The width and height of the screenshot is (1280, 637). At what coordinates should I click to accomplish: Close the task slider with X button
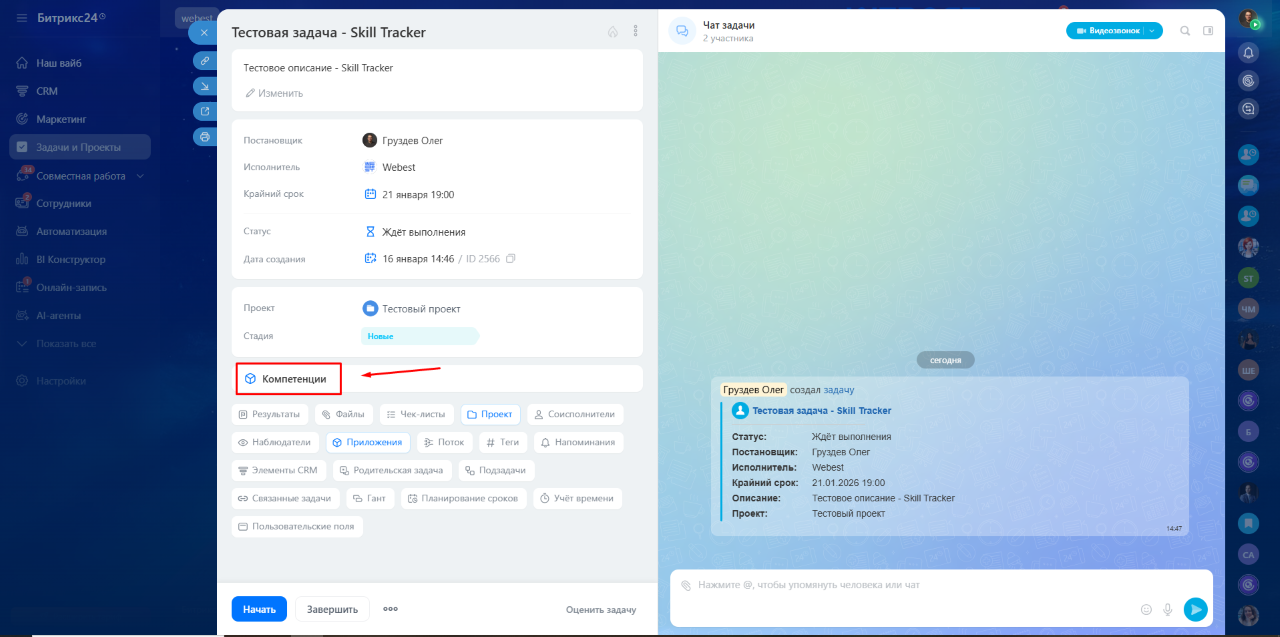pyautogui.click(x=204, y=33)
